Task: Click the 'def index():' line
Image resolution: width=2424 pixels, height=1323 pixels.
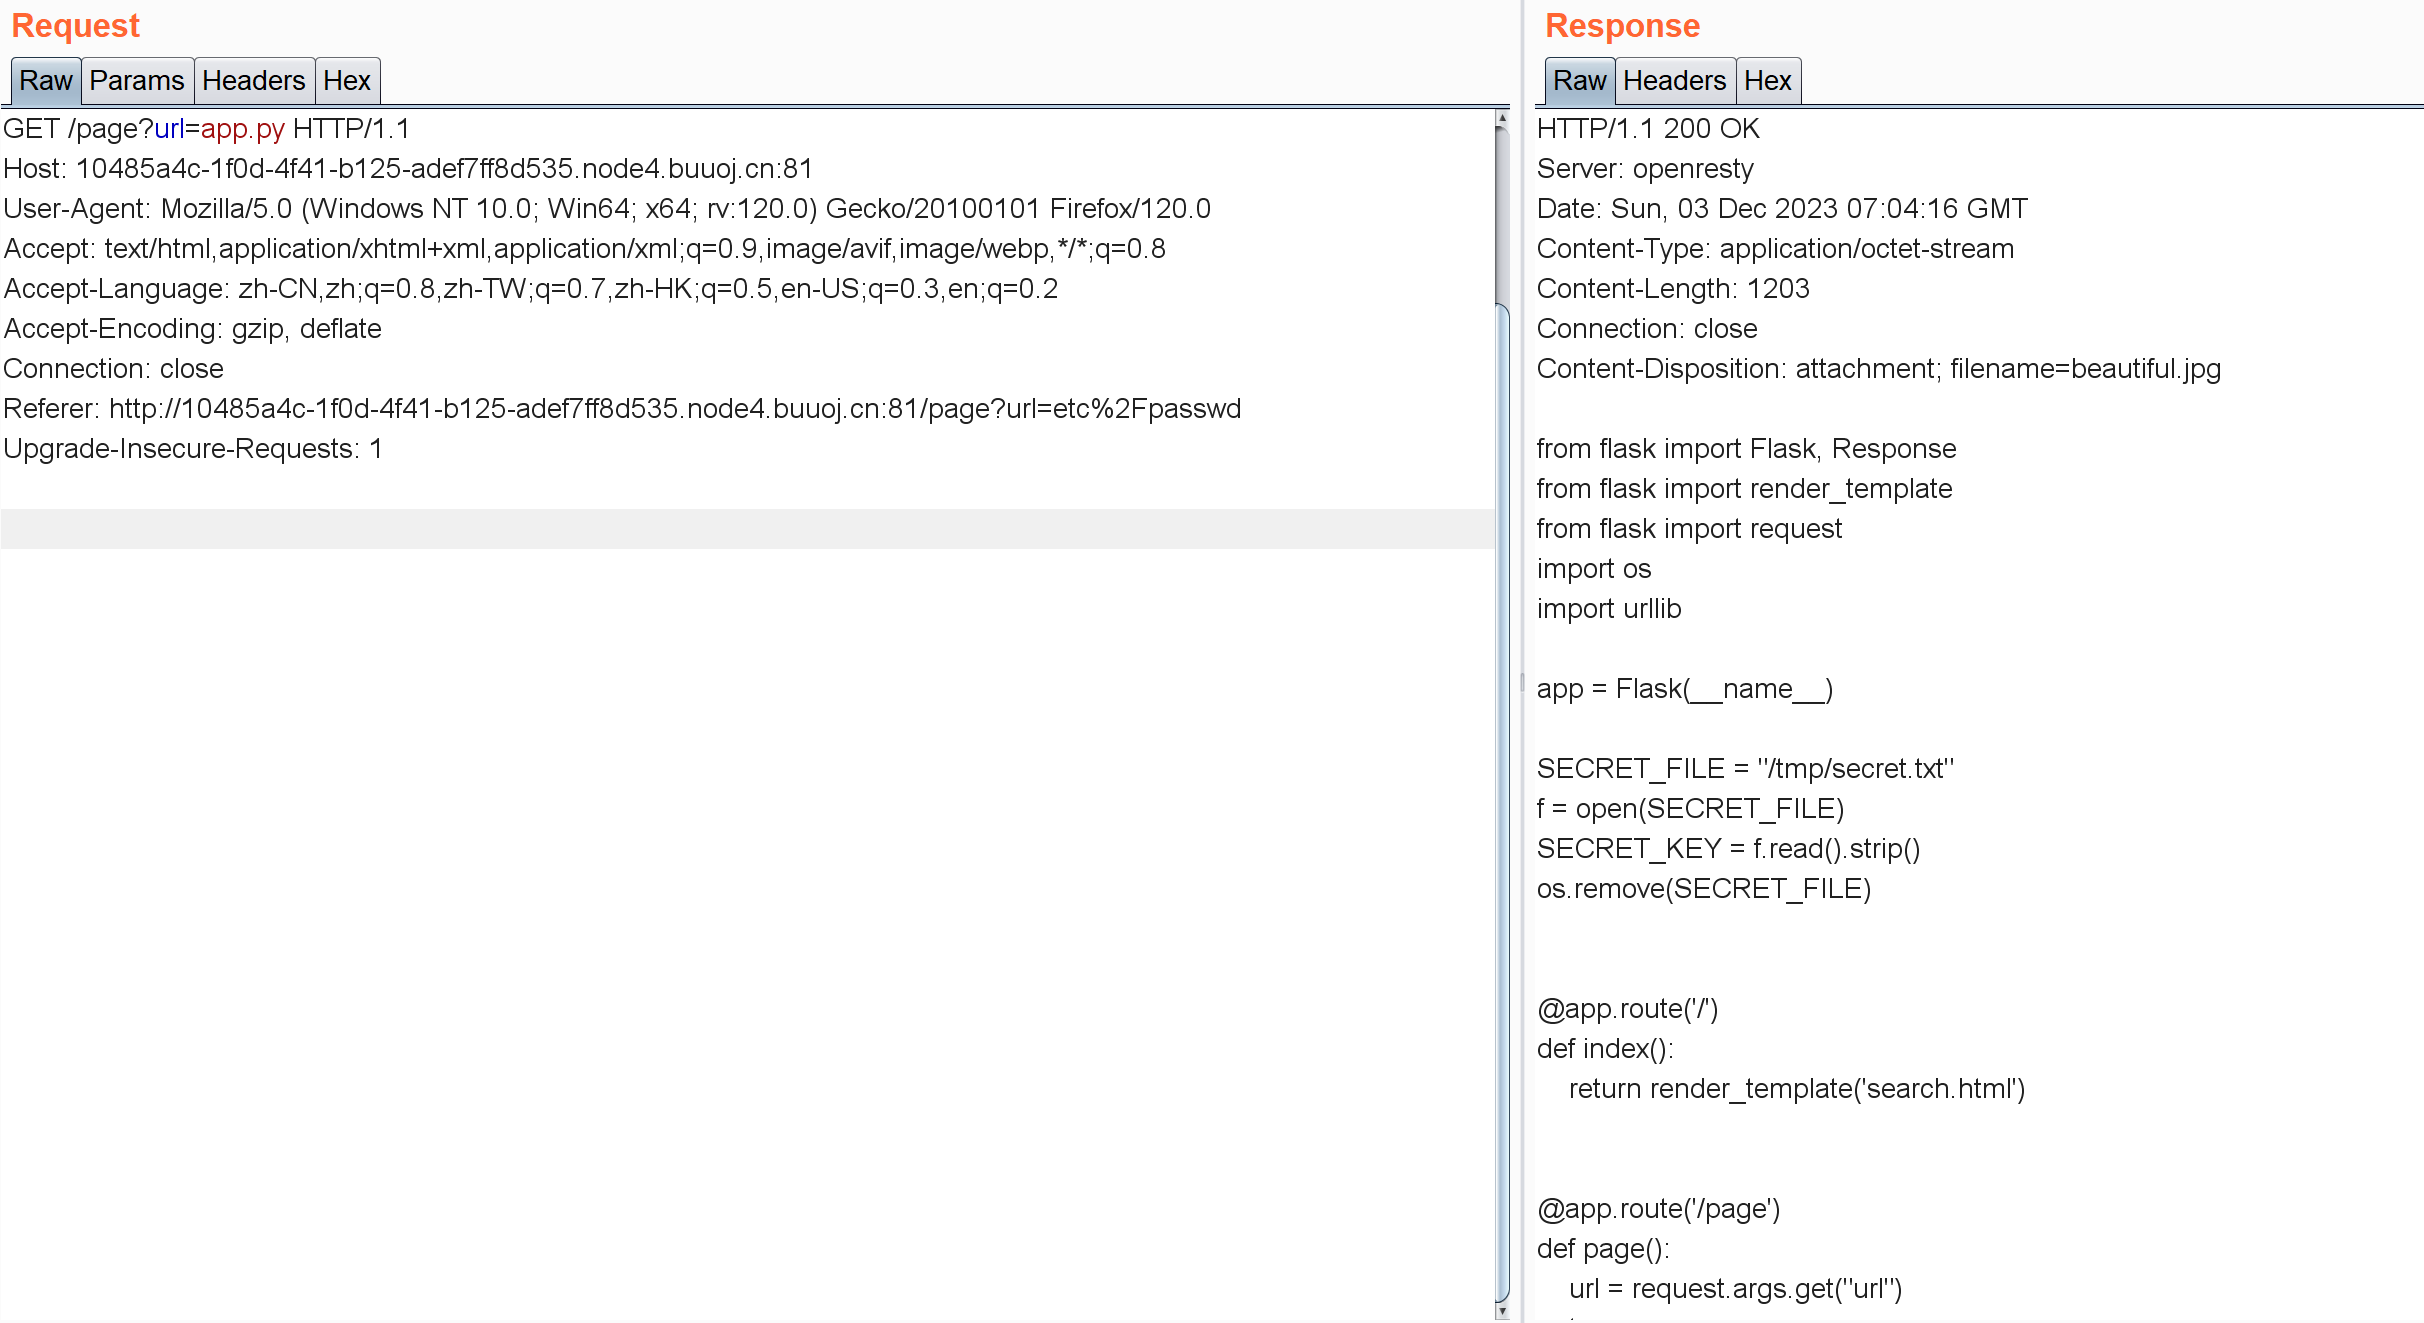Action: [x=1605, y=1049]
